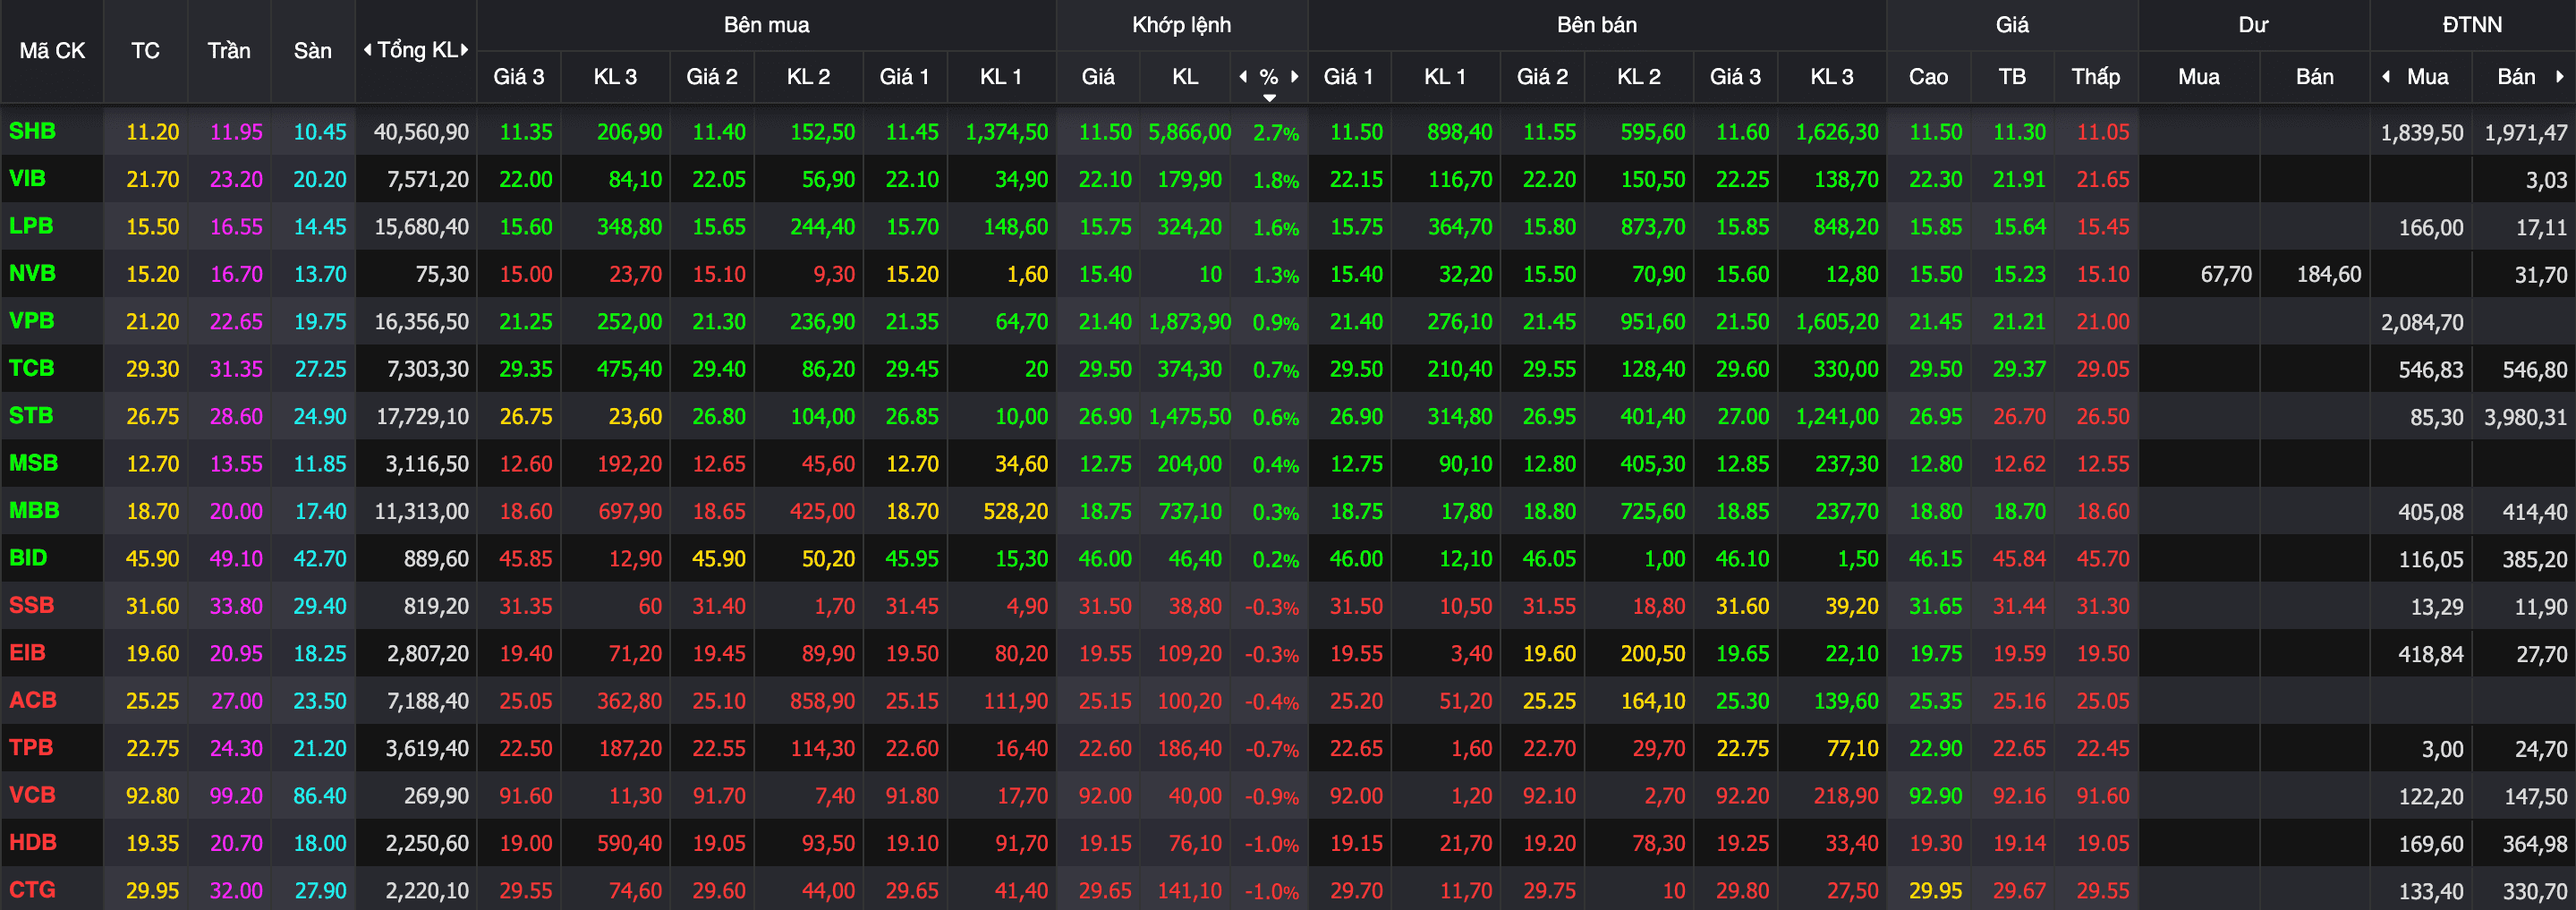Click HDB low price 19.05
2576x910 pixels.
point(2102,843)
